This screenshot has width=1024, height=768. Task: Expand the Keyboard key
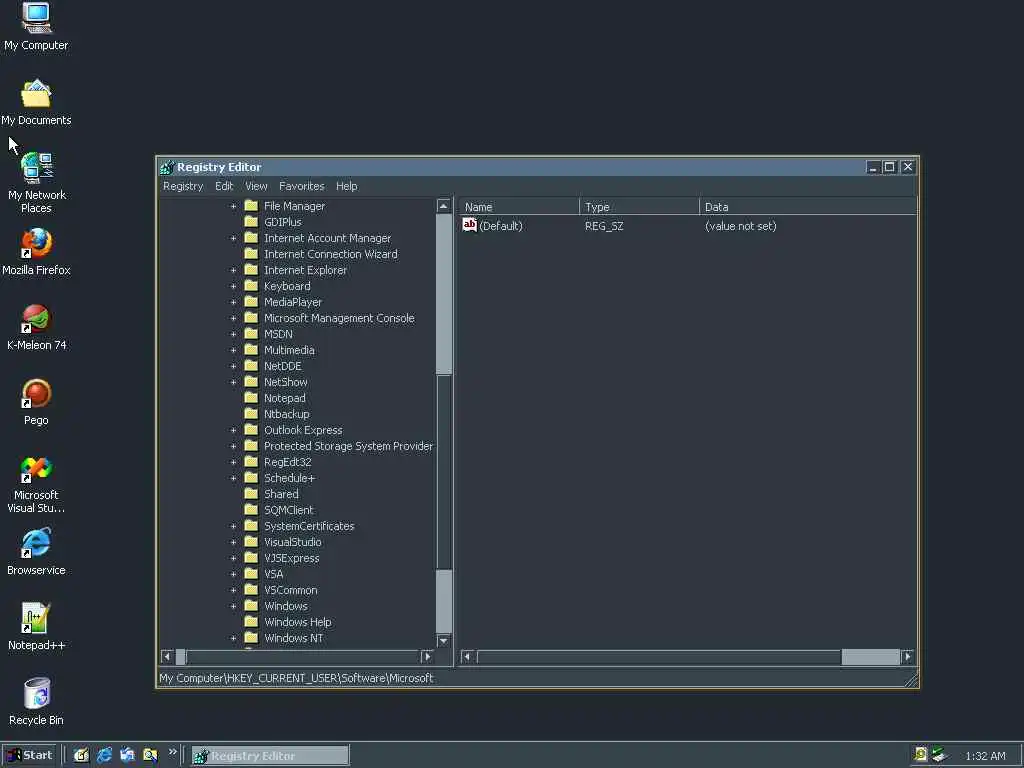coord(233,286)
